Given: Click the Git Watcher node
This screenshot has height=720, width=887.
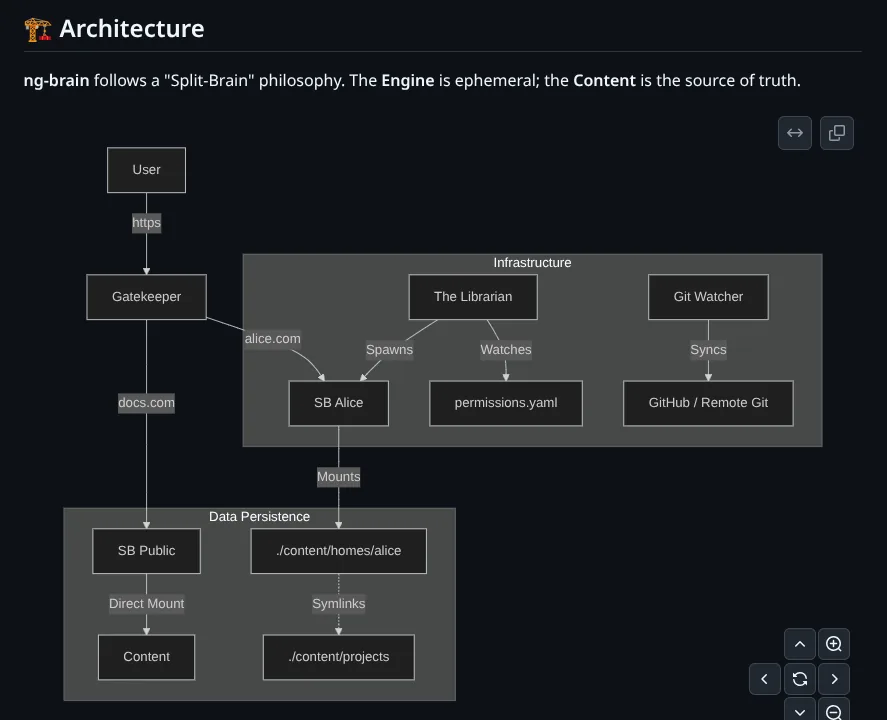Looking at the screenshot, I should [x=708, y=296].
